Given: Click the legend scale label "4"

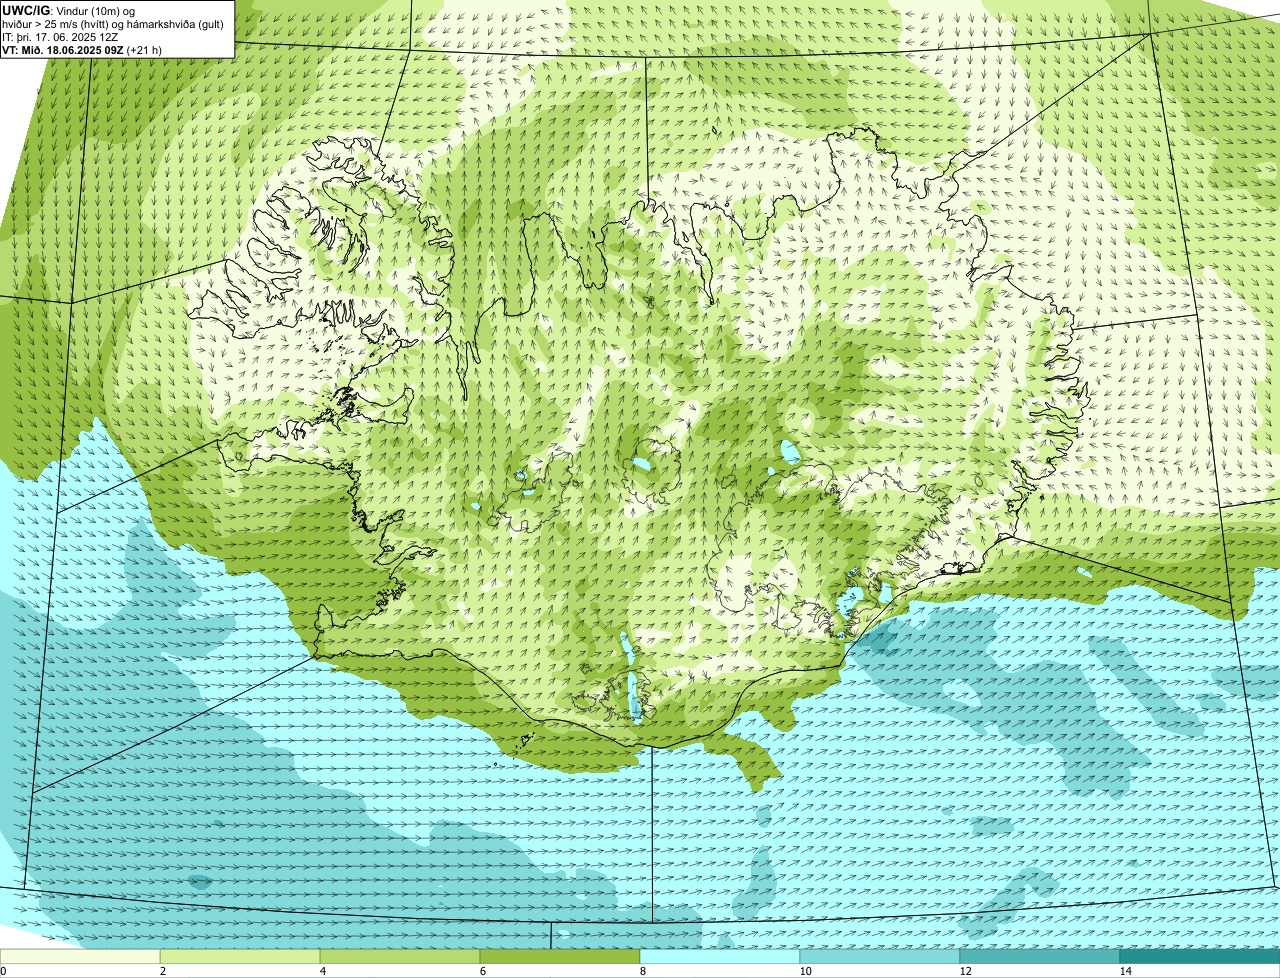Looking at the screenshot, I should (x=322, y=971).
